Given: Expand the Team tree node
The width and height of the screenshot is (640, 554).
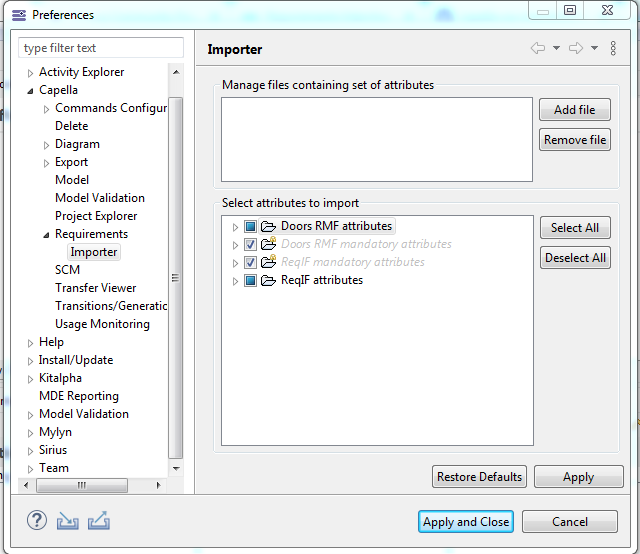Looking at the screenshot, I should coord(30,469).
